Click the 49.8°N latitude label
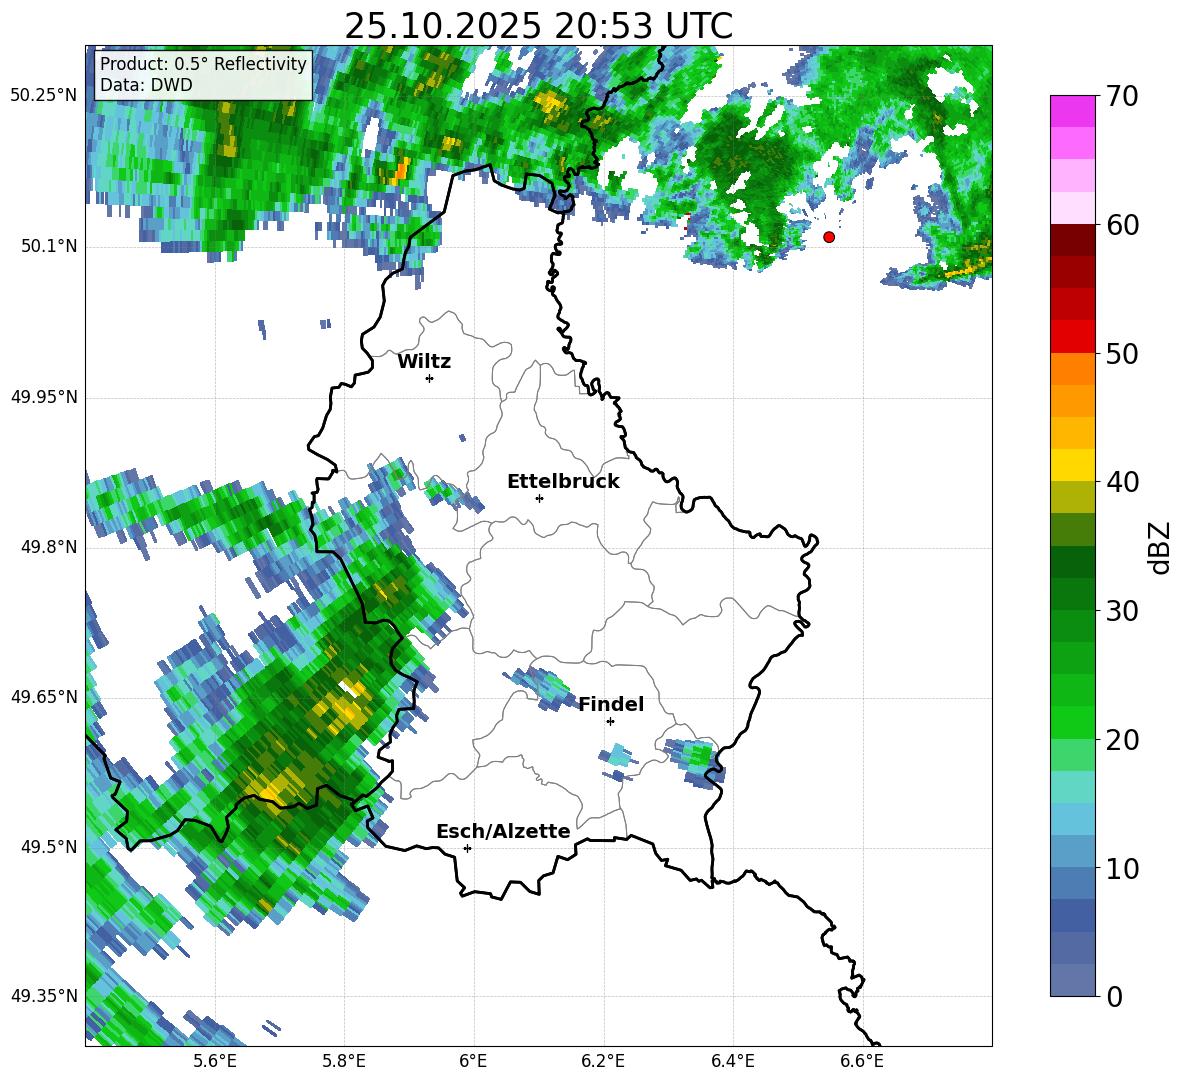This screenshot has width=1184, height=1081. pyautogui.click(x=49, y=546)
